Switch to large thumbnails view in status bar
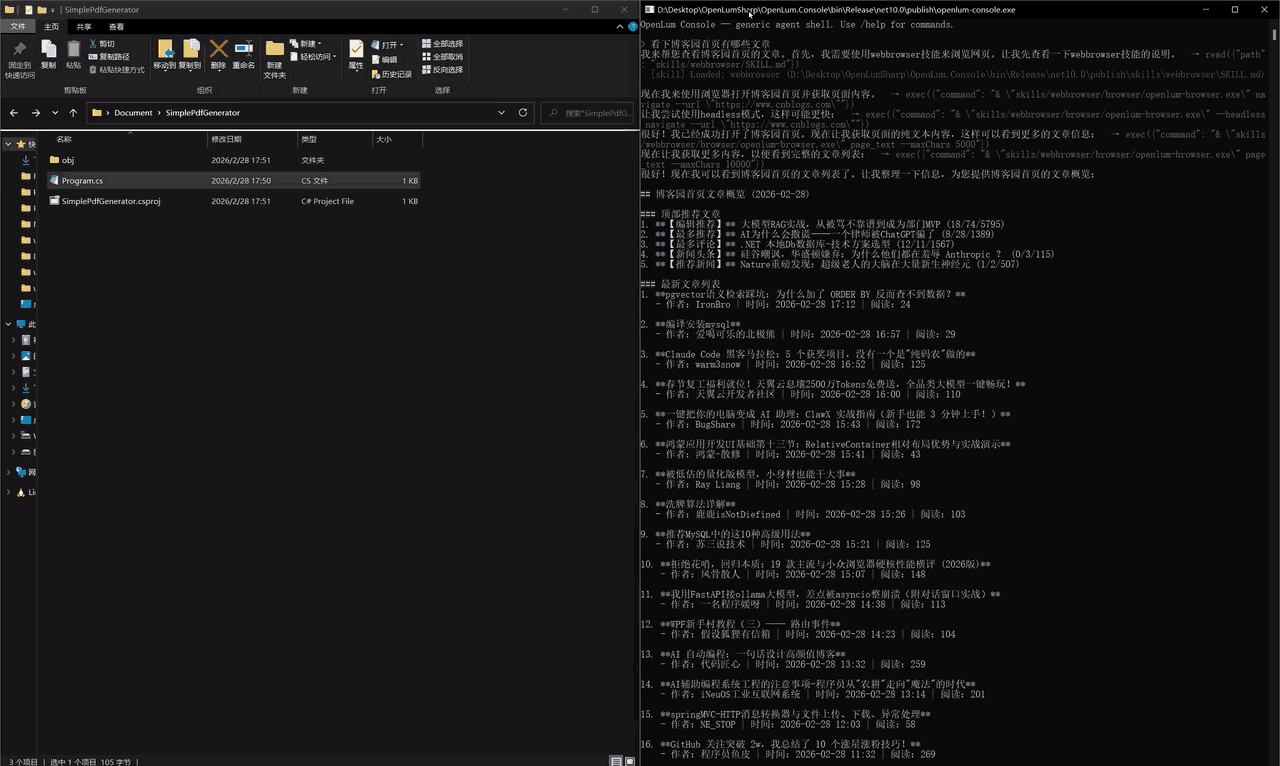The height and width of the screenshot is (766, 1280). (x=628, y=761)
